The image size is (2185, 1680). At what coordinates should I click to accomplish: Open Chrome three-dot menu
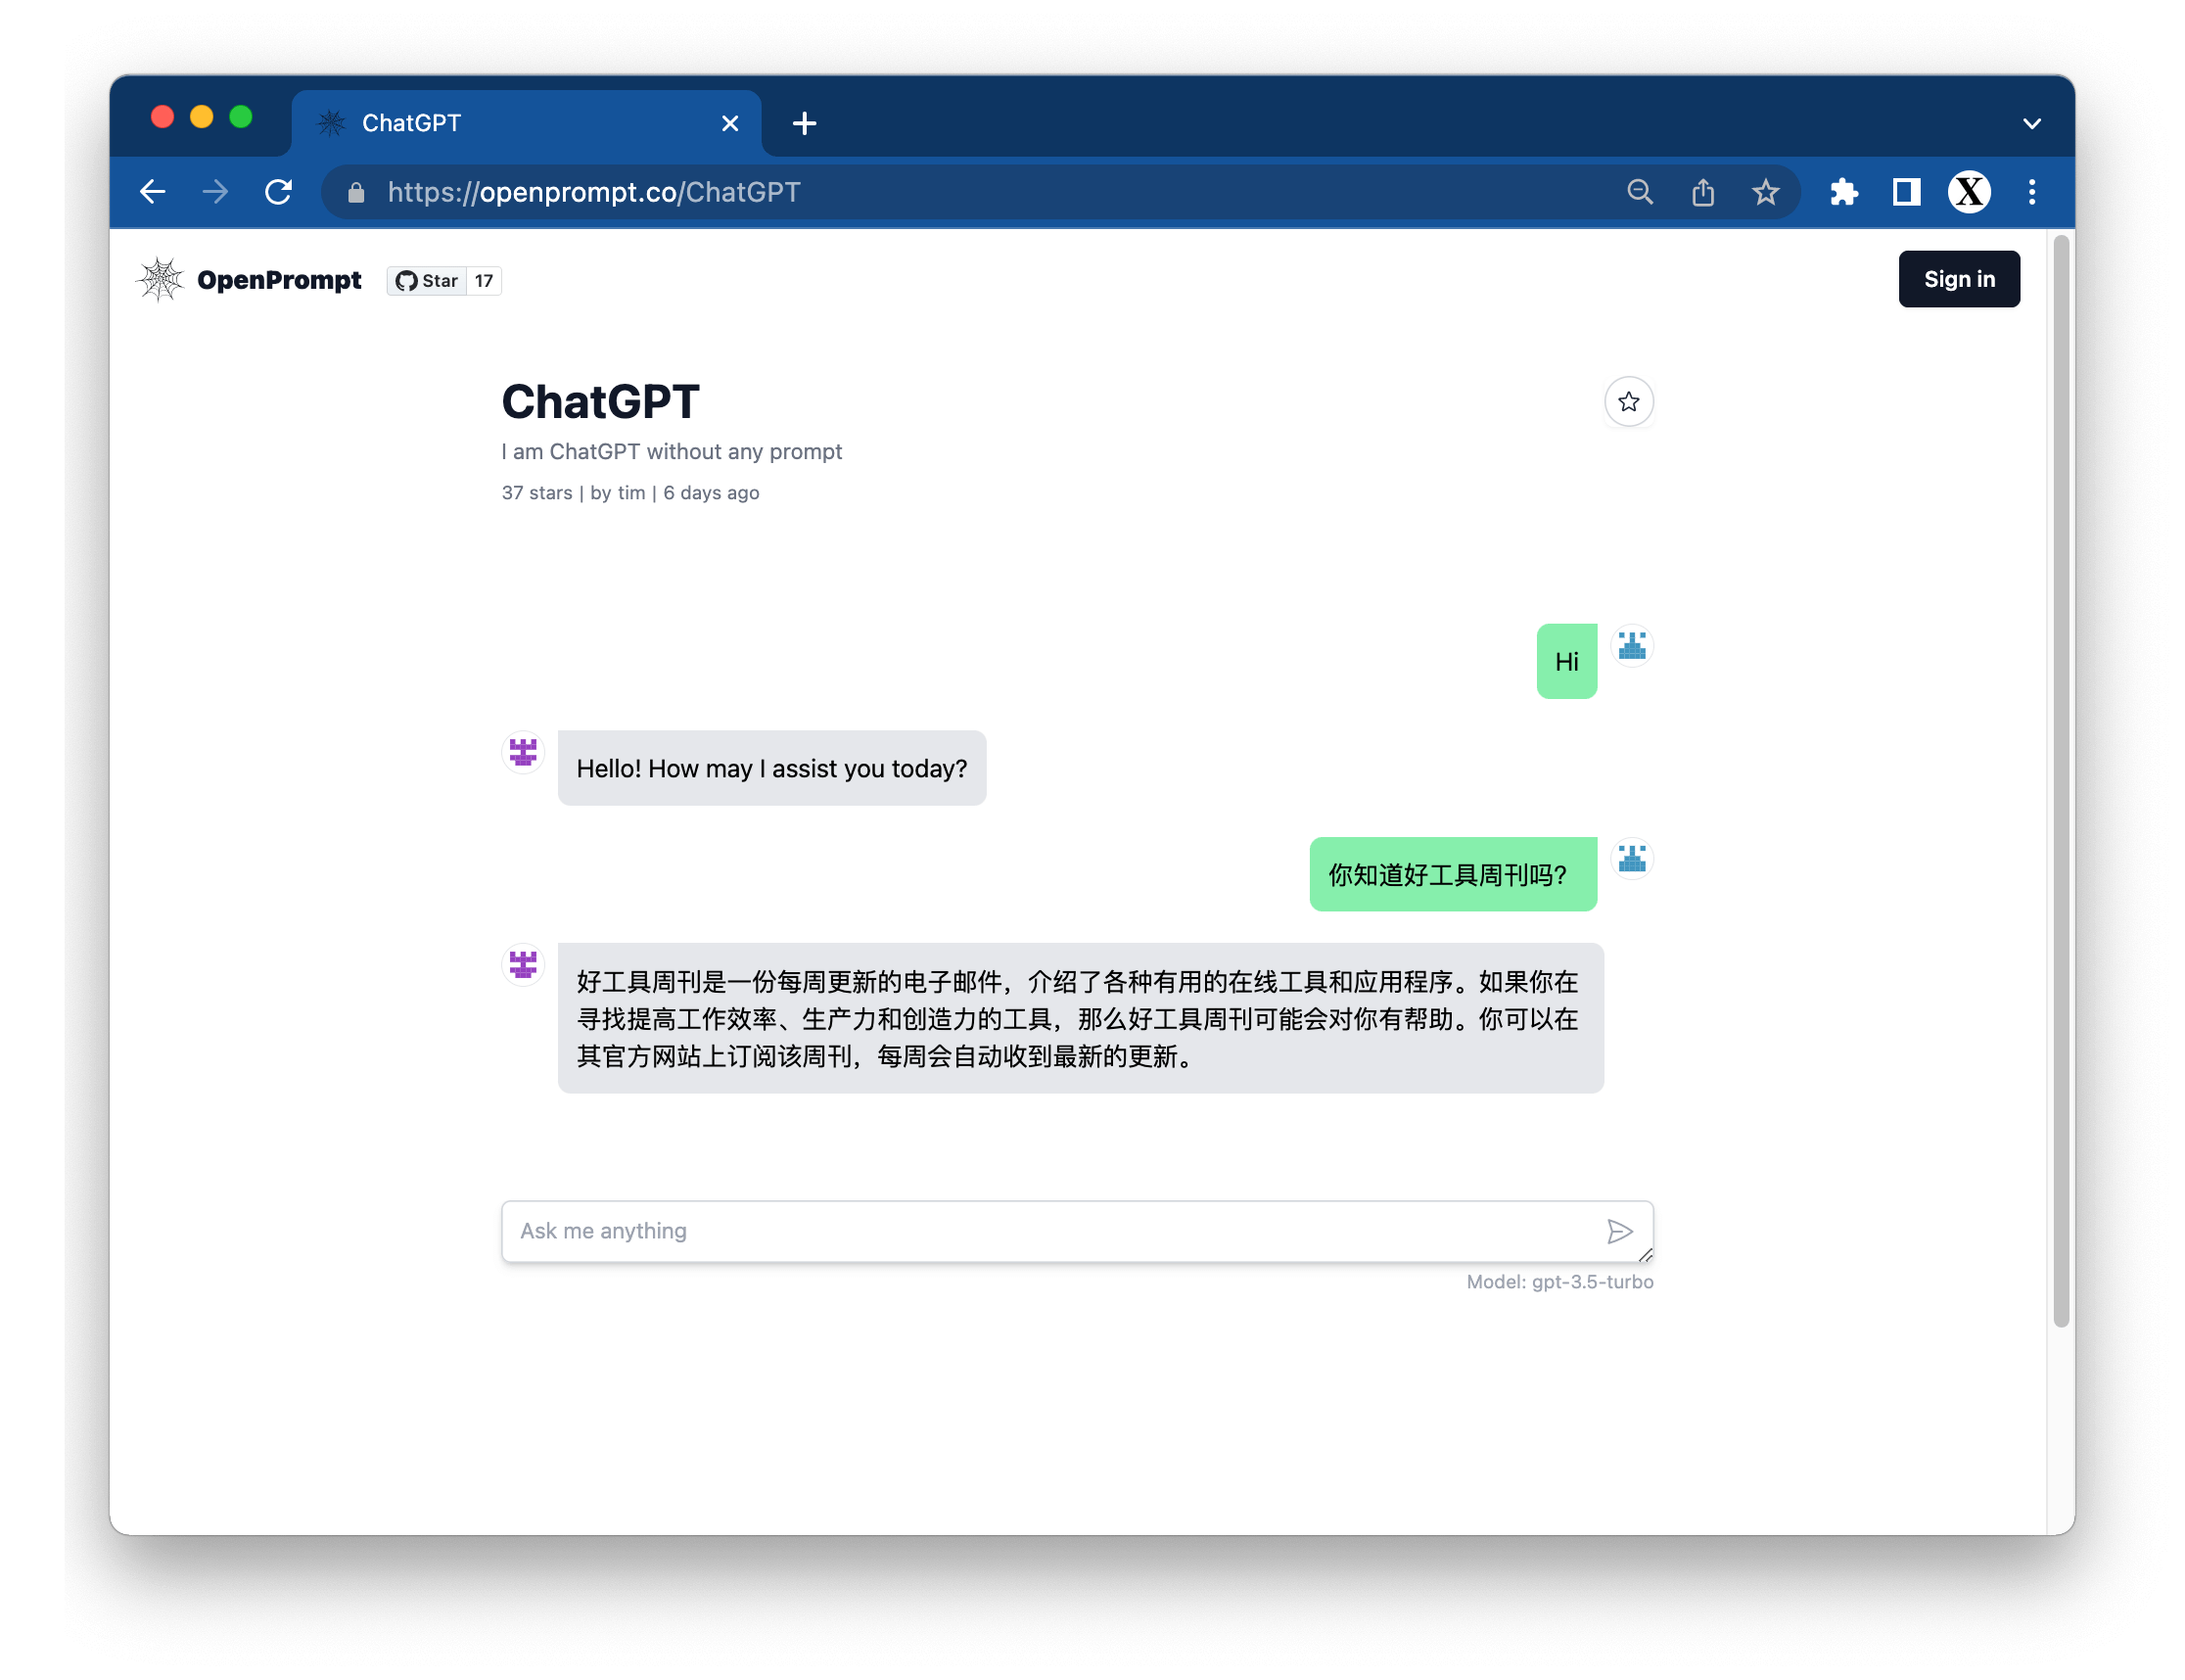pyautogui.click(x=2031, y=192)
